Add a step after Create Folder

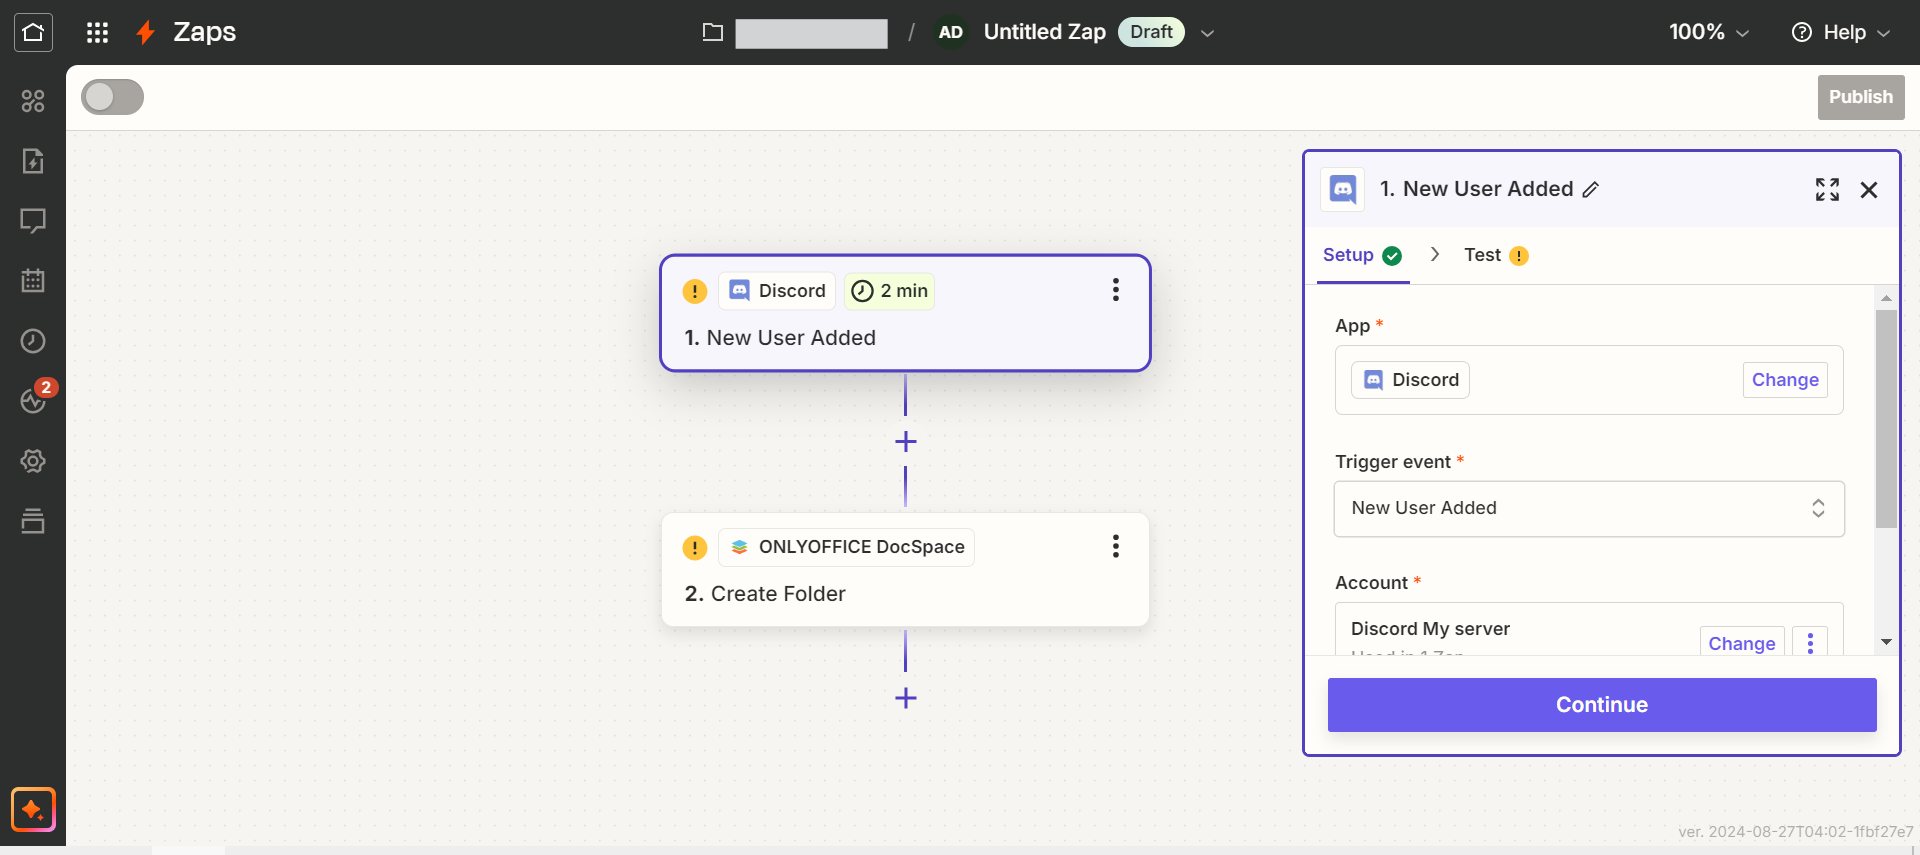click(906, 698)
